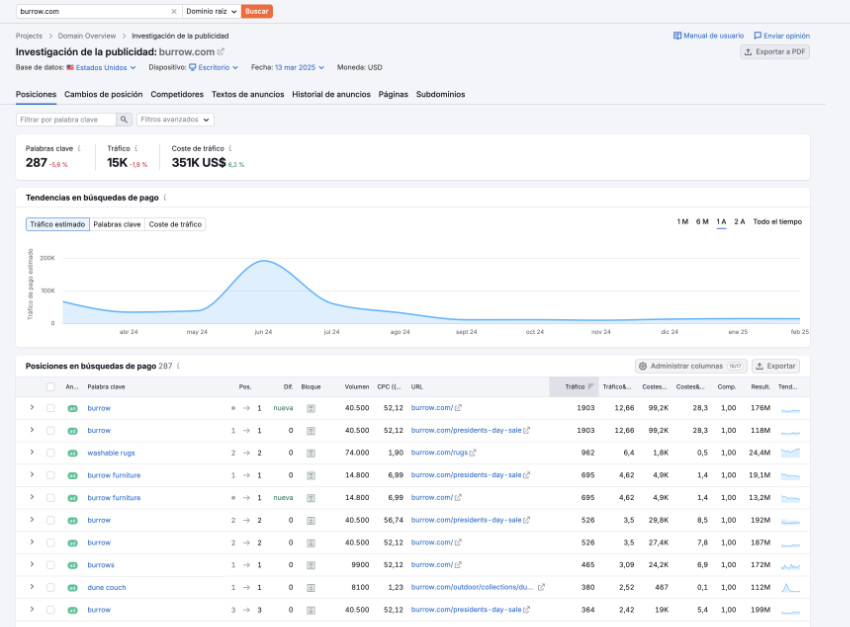Expand the washable rugs row
The height and width of the screenshot is (627, 850).
tap(32, 453)
